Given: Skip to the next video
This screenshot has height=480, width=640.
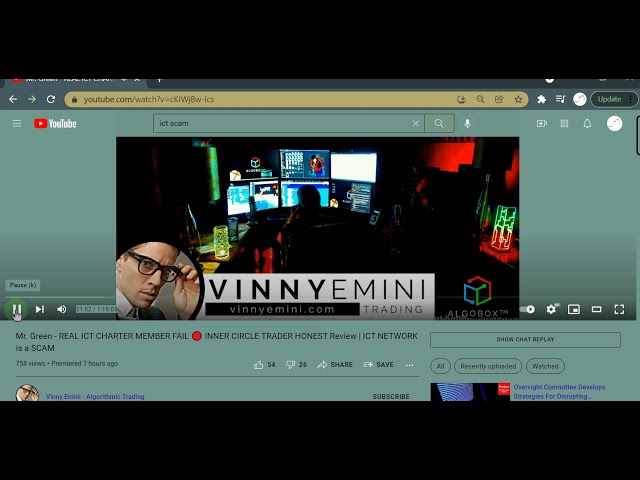Looking at the screenshot, I should (40, 309).
